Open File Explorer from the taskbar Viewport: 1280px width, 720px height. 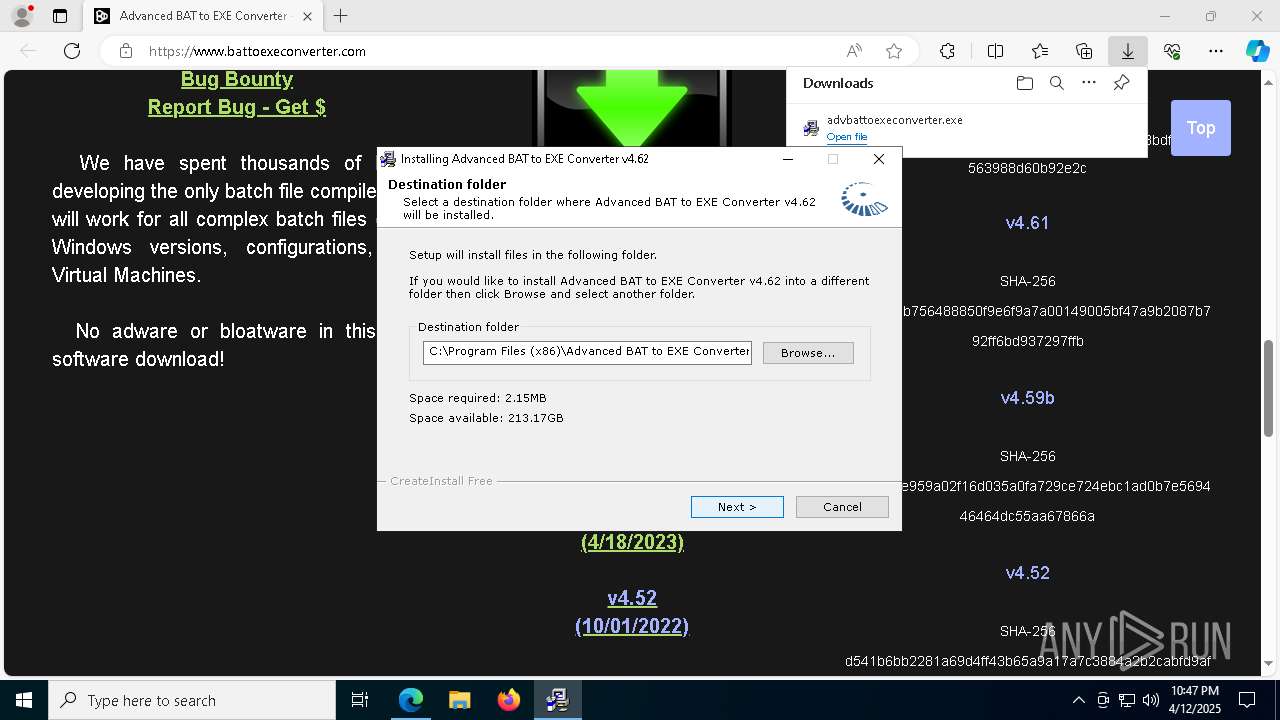(x=459, y=700)
